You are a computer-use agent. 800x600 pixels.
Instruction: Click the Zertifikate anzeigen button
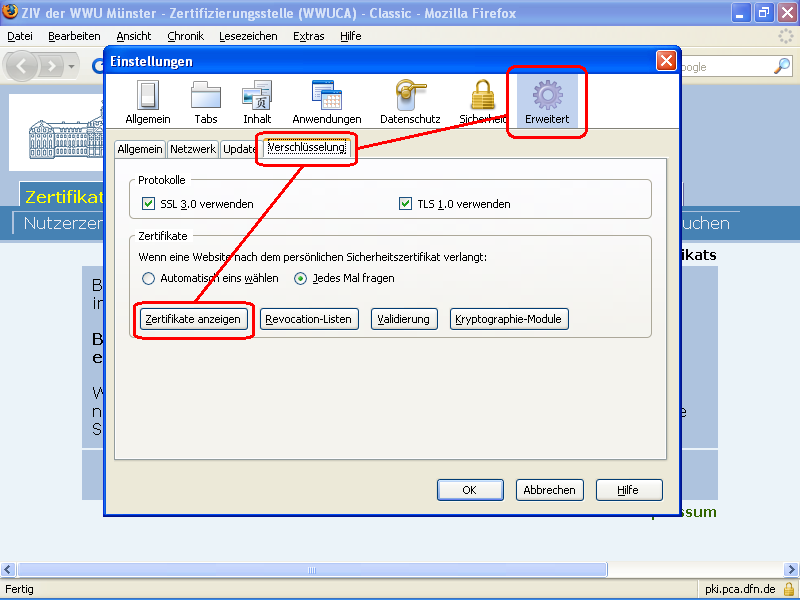193,319
